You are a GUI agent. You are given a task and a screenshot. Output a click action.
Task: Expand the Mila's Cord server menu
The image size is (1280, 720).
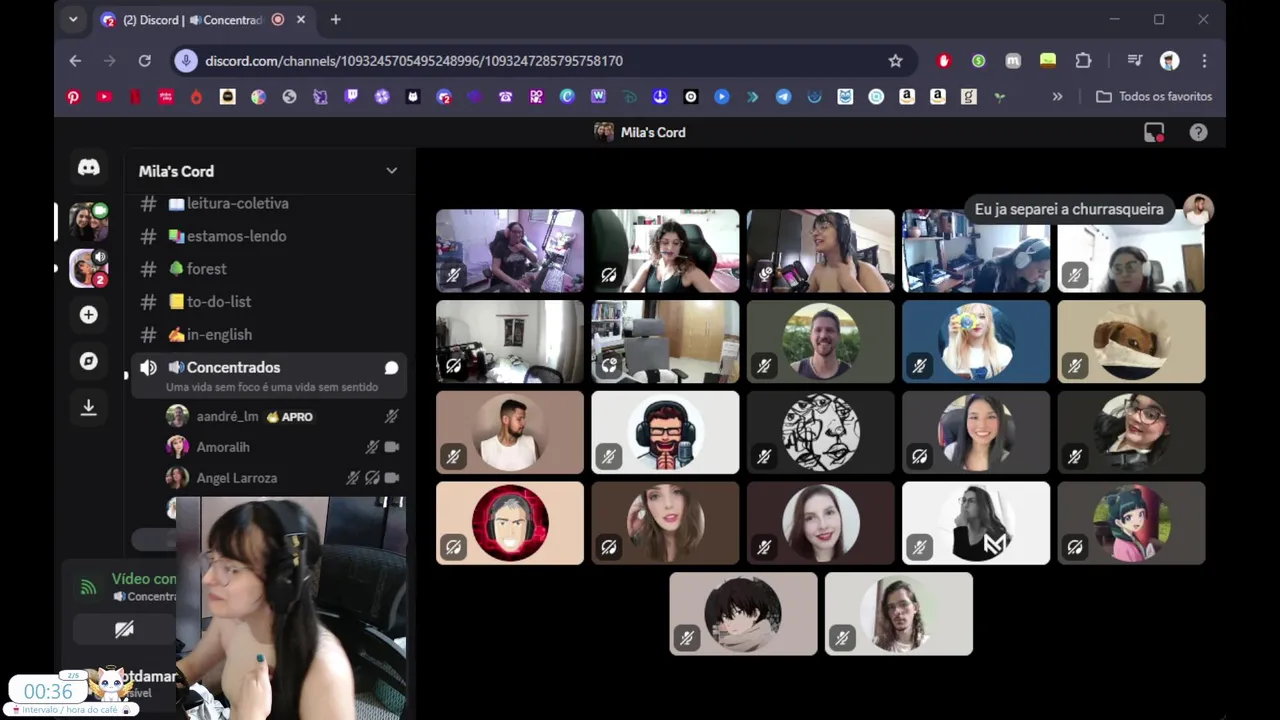[x=391, y=171]
